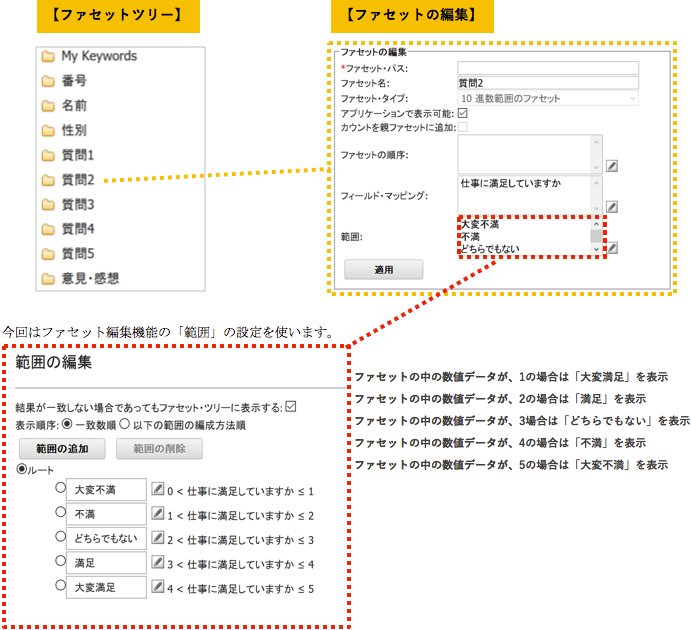Toggle the アプリケーションで表示可能 checkbox

coord(462,113)
